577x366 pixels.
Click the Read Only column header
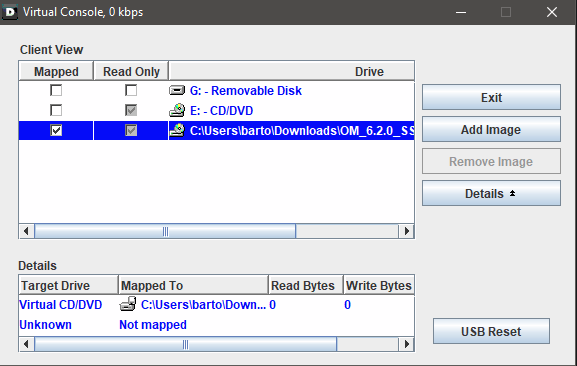[x=131, y=71]
